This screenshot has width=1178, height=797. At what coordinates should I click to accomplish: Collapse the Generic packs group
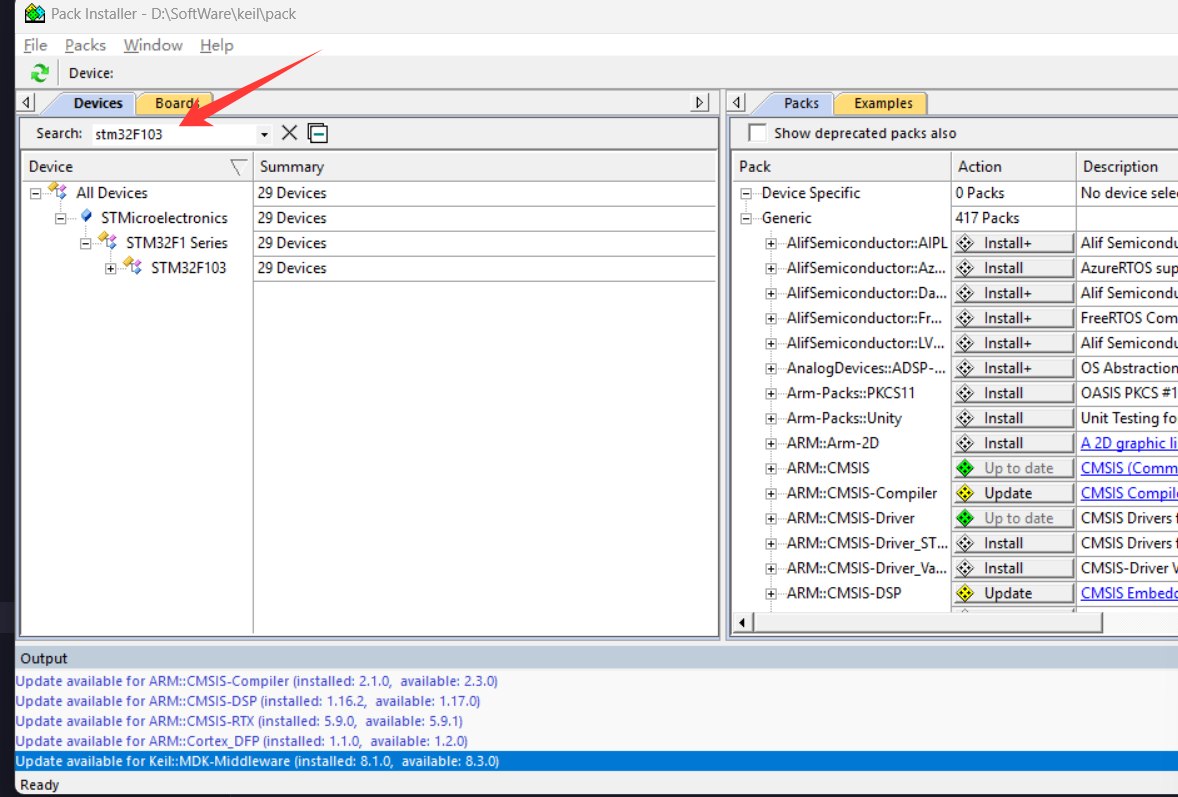(746, 218)
